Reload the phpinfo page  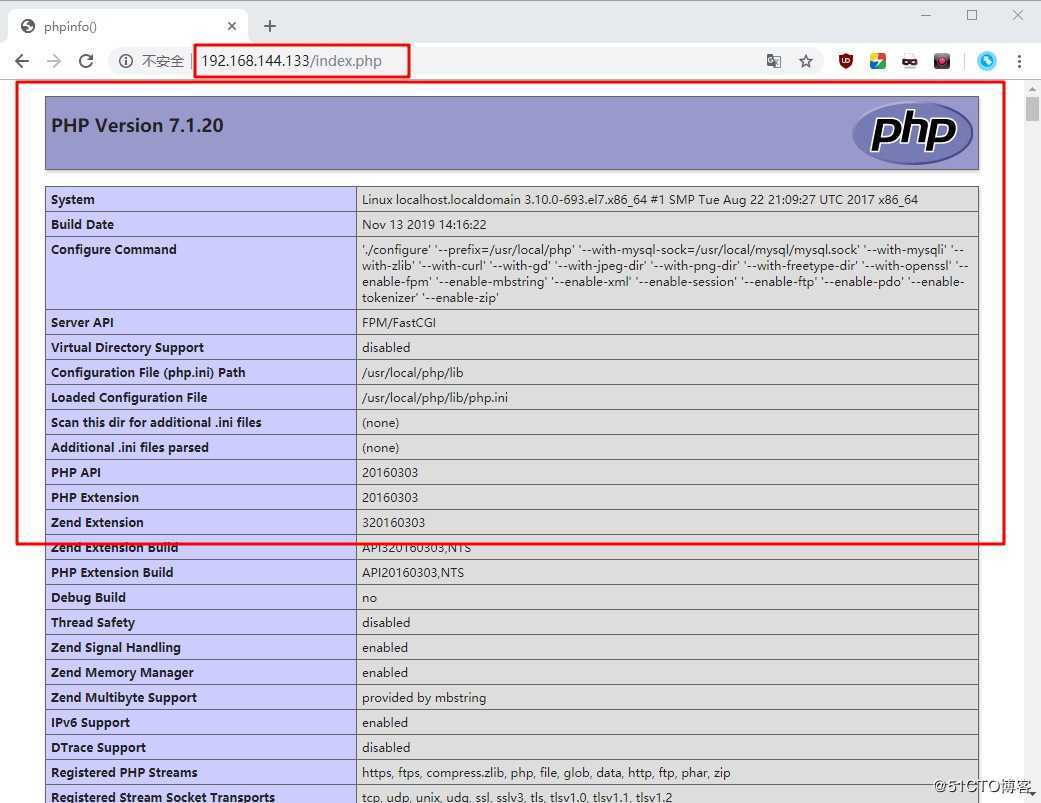pyautogui.click(x=86, y=61)
